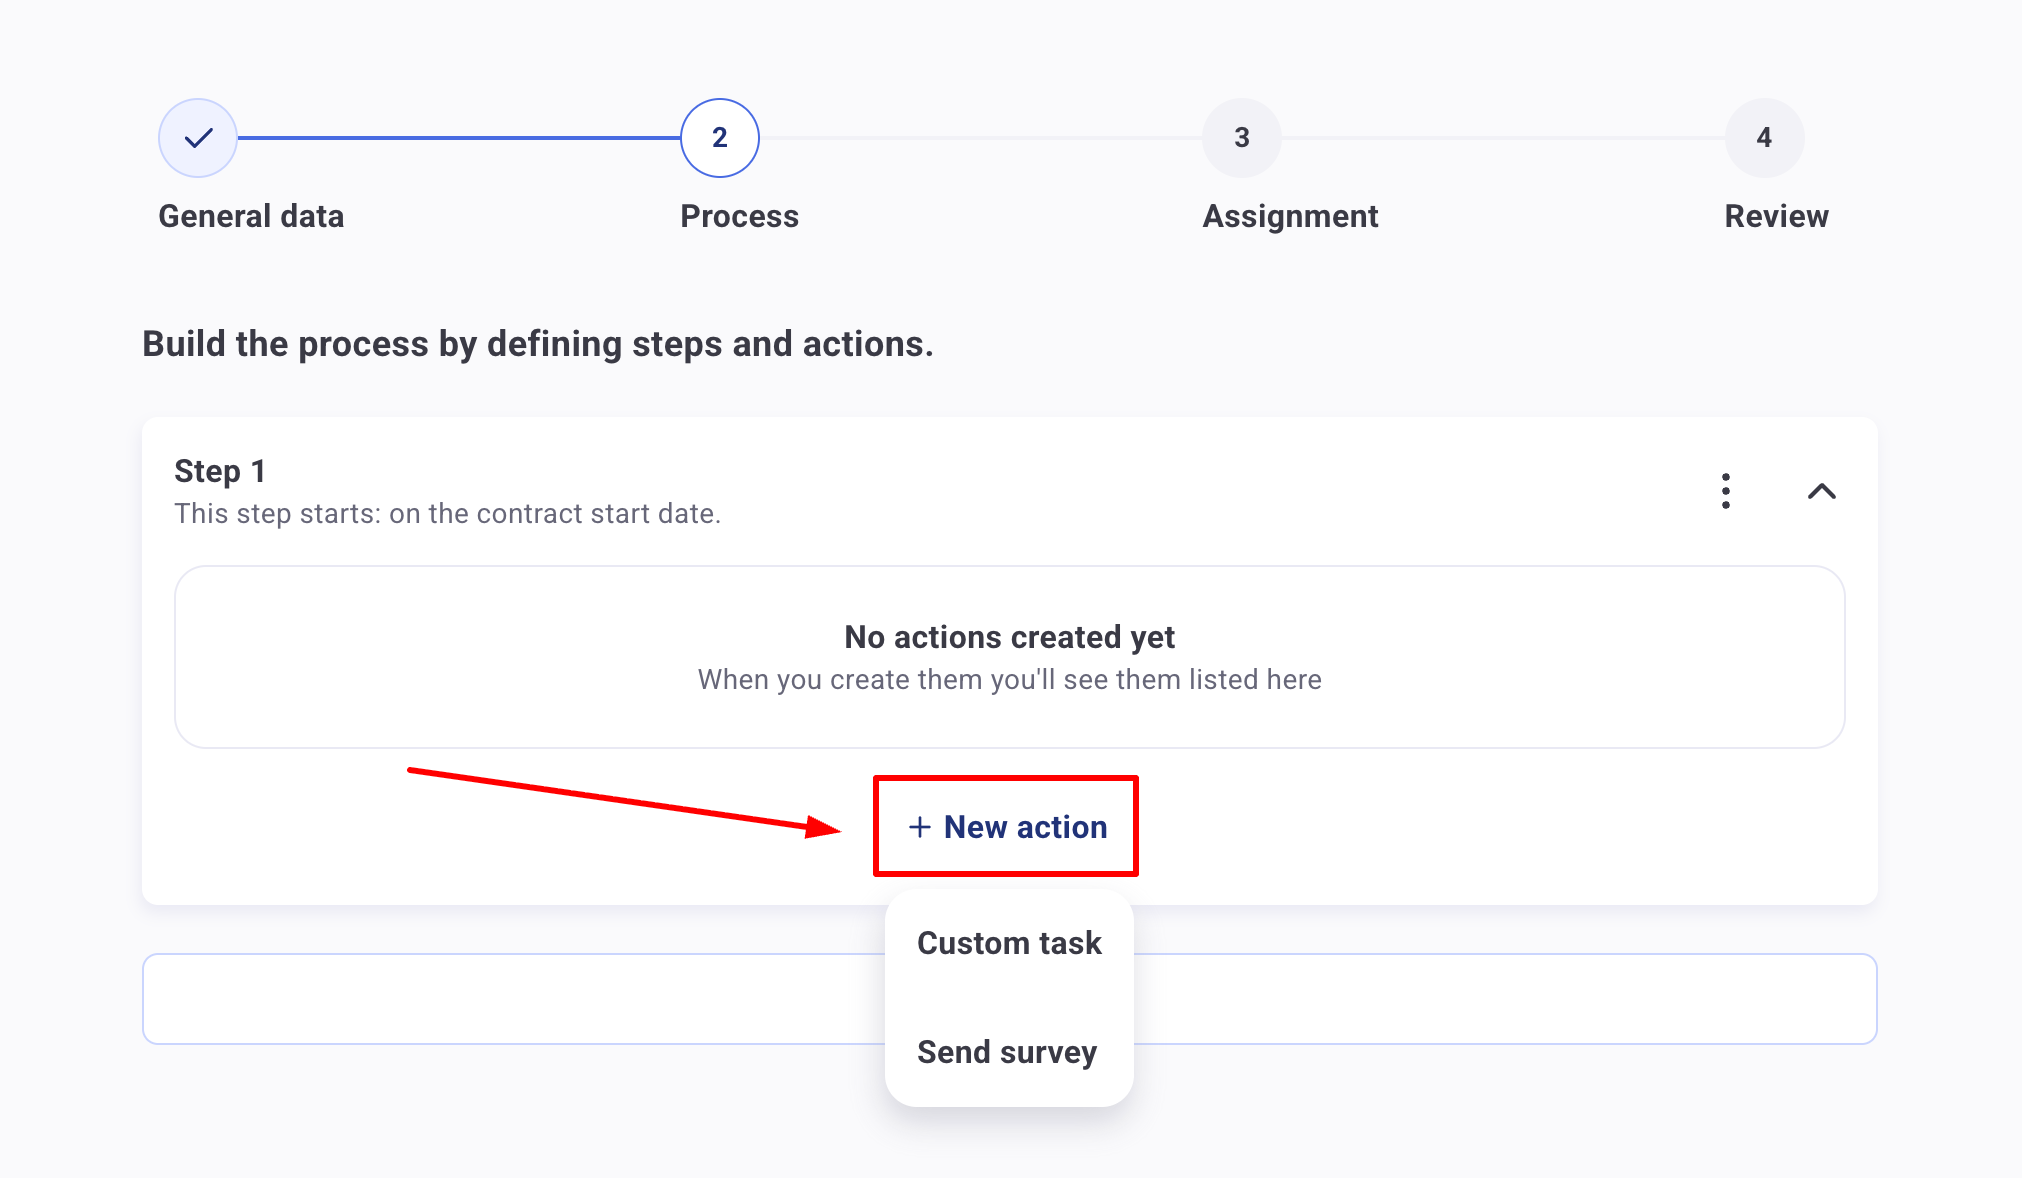The image size is (2022, 1178).
Task: Click the empty outlined box below Step 1
Action: click(x=500, y=999)
